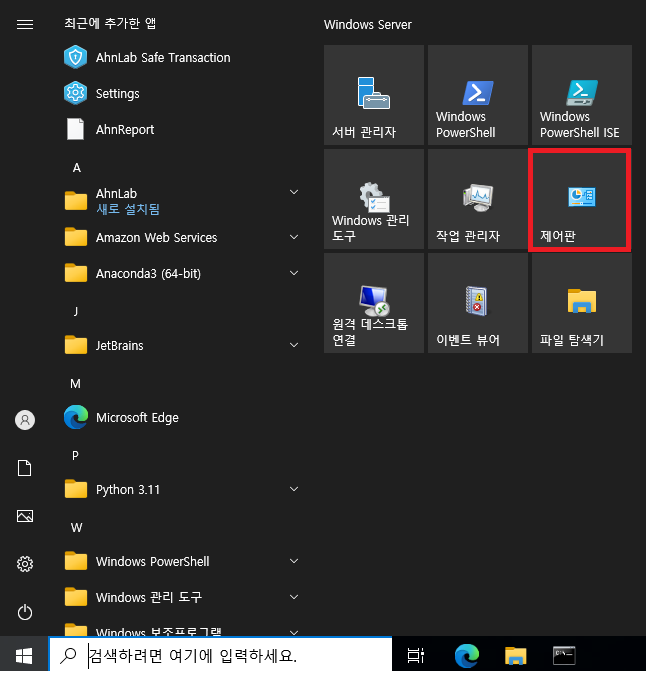Open the Documents sidebar icon

tap(25, 469)
